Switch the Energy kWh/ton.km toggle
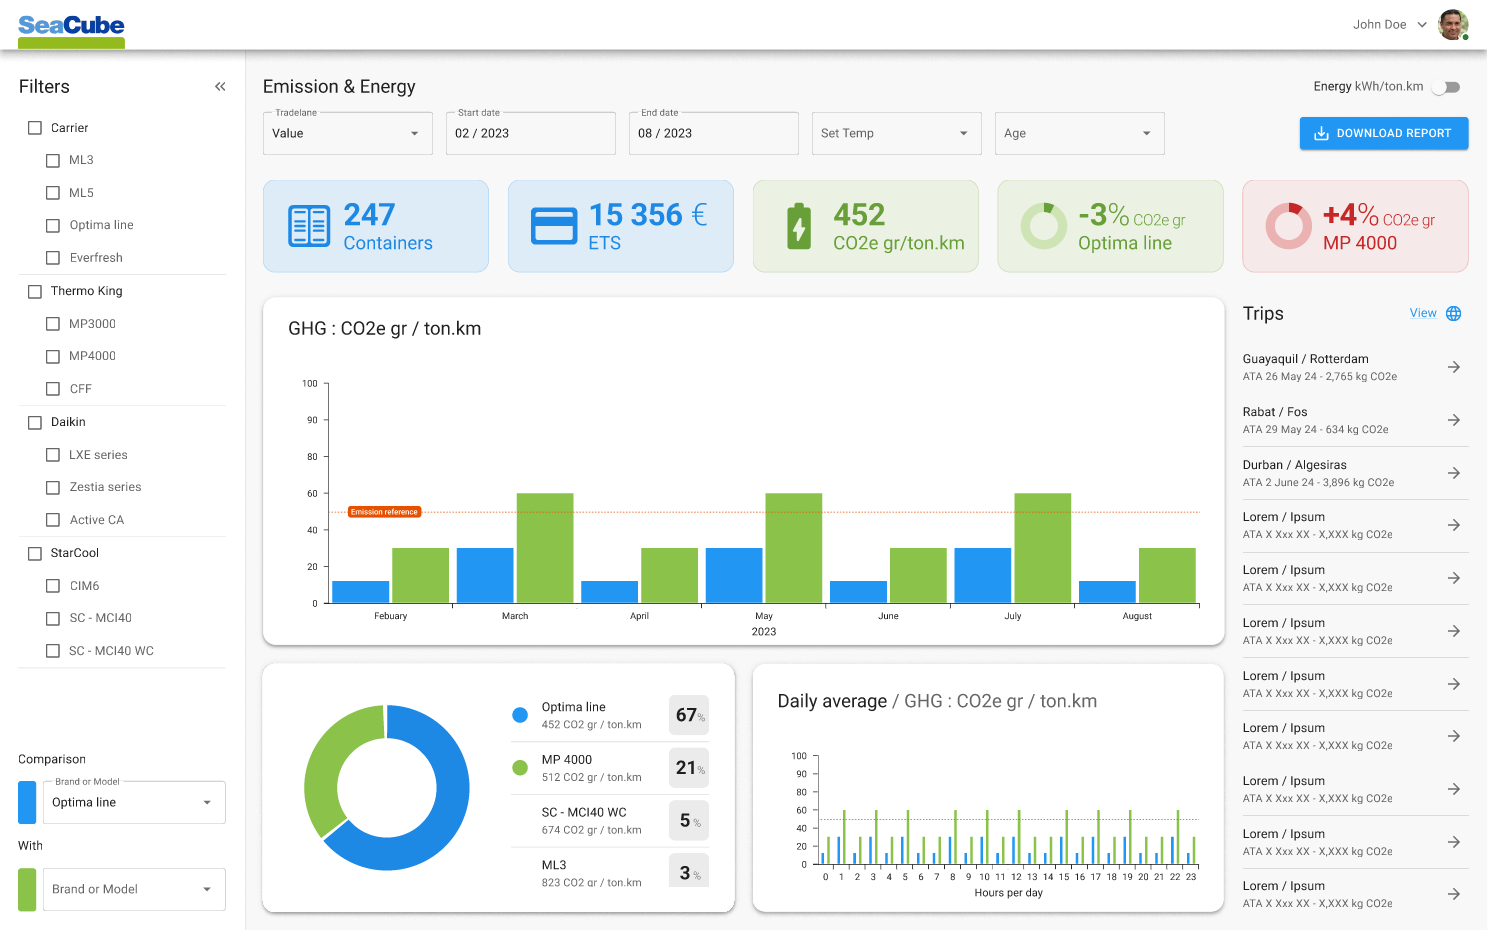This screenshot has height=930, width=1487. tap(1446, 87)
